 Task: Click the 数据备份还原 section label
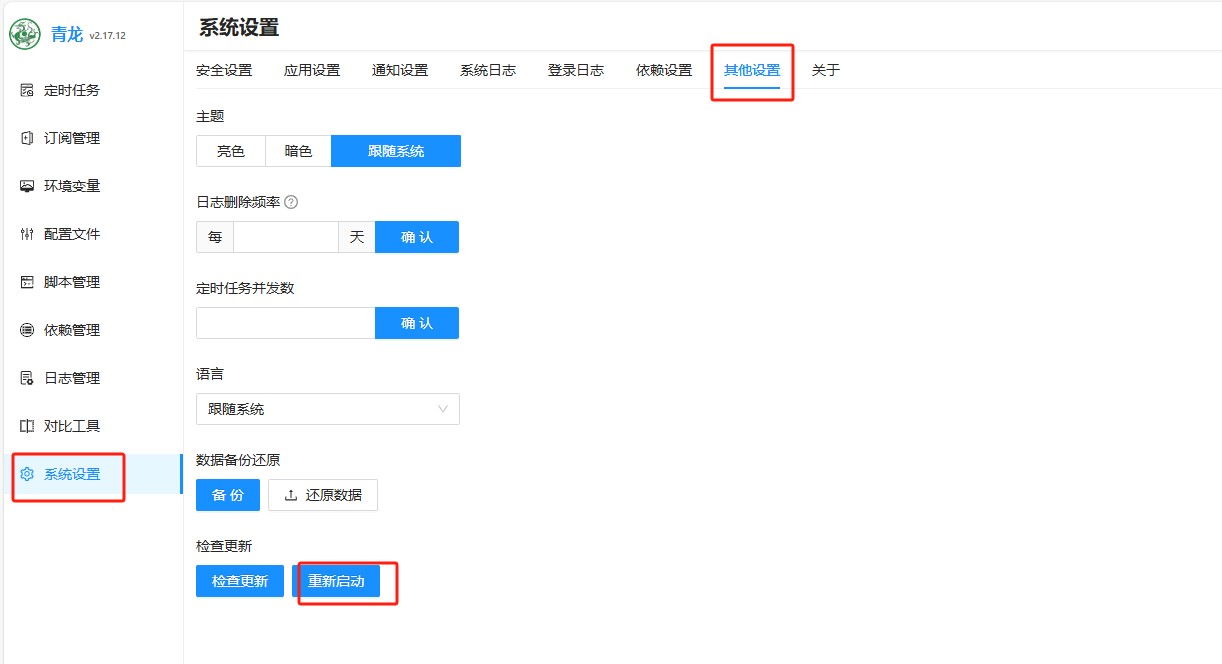click(x=238, y=460)
